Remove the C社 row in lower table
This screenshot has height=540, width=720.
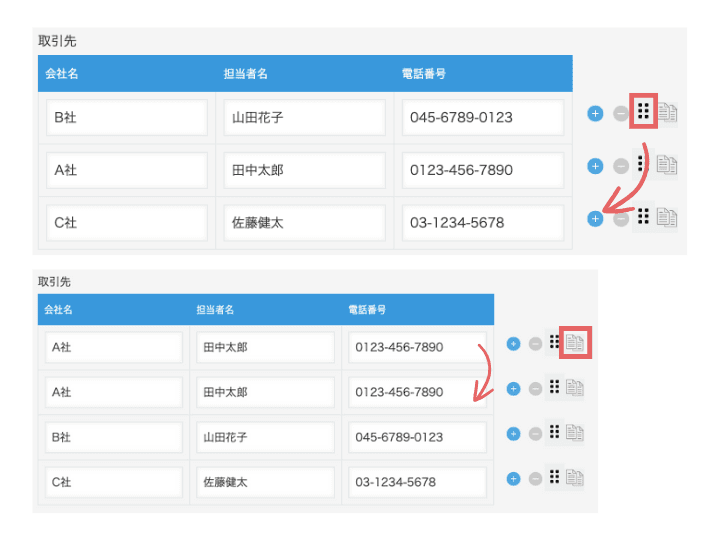pyautogui.click(x=535, y=479)
